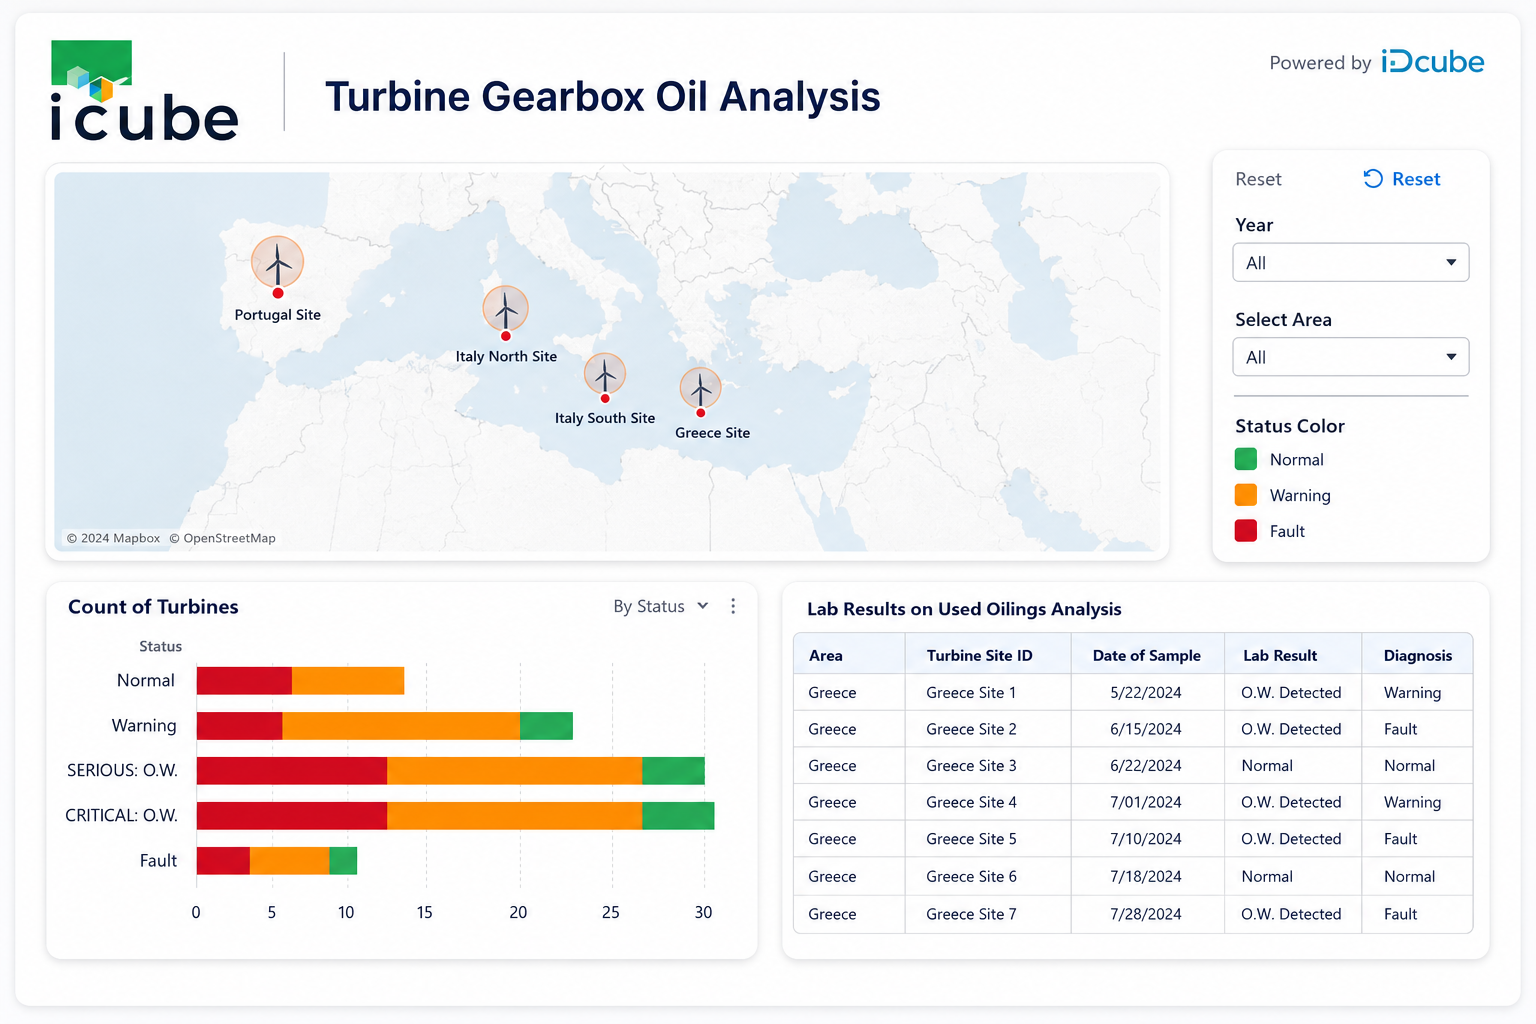This screenshot has width=1536, height=1024.
Task: Click the green segment of SERIOUS: O.W. bar
Action: [x=673, y=771]
